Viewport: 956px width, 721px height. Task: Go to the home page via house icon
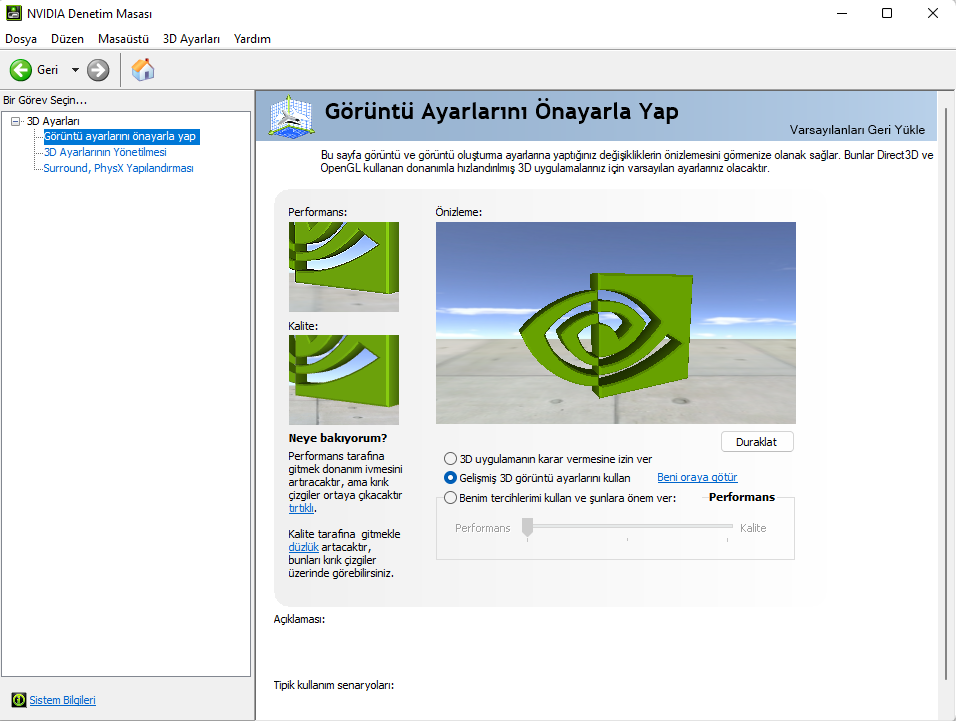coord(143,69)
